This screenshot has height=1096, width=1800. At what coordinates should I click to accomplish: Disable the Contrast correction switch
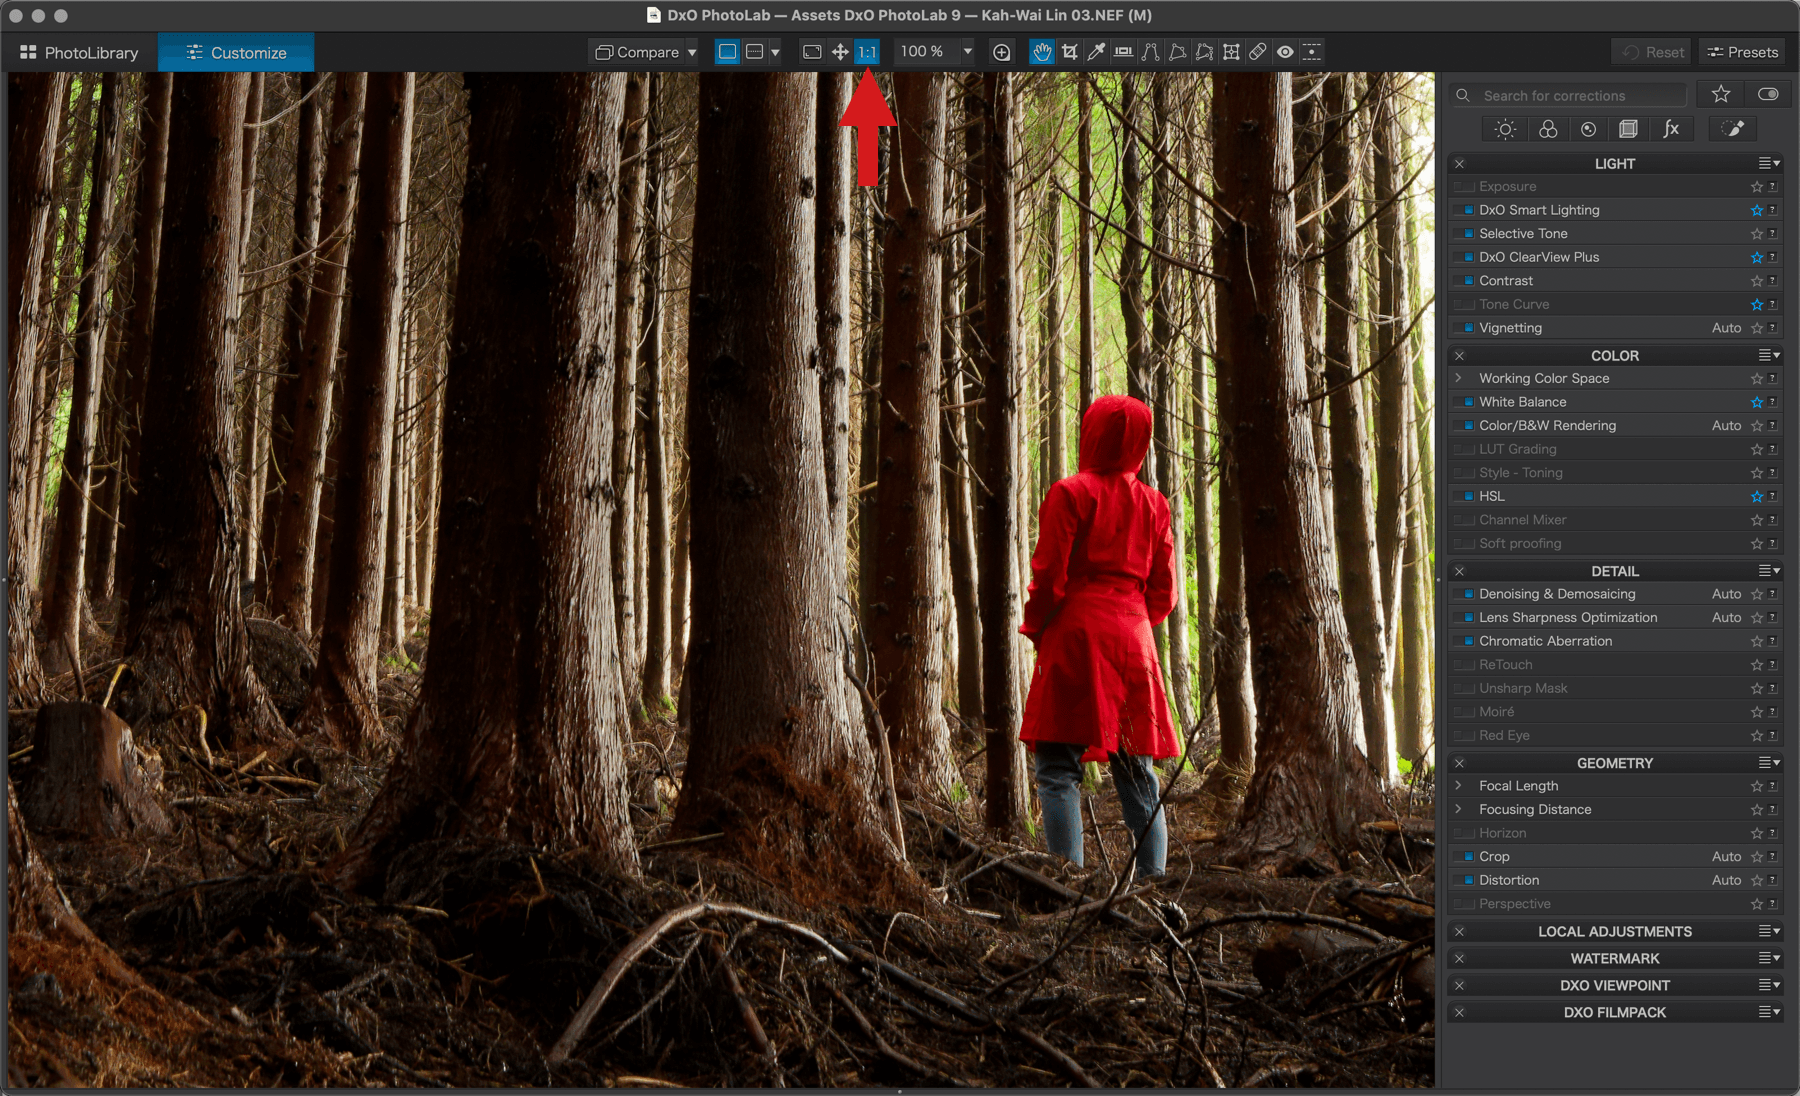(x=1465, y=281)
